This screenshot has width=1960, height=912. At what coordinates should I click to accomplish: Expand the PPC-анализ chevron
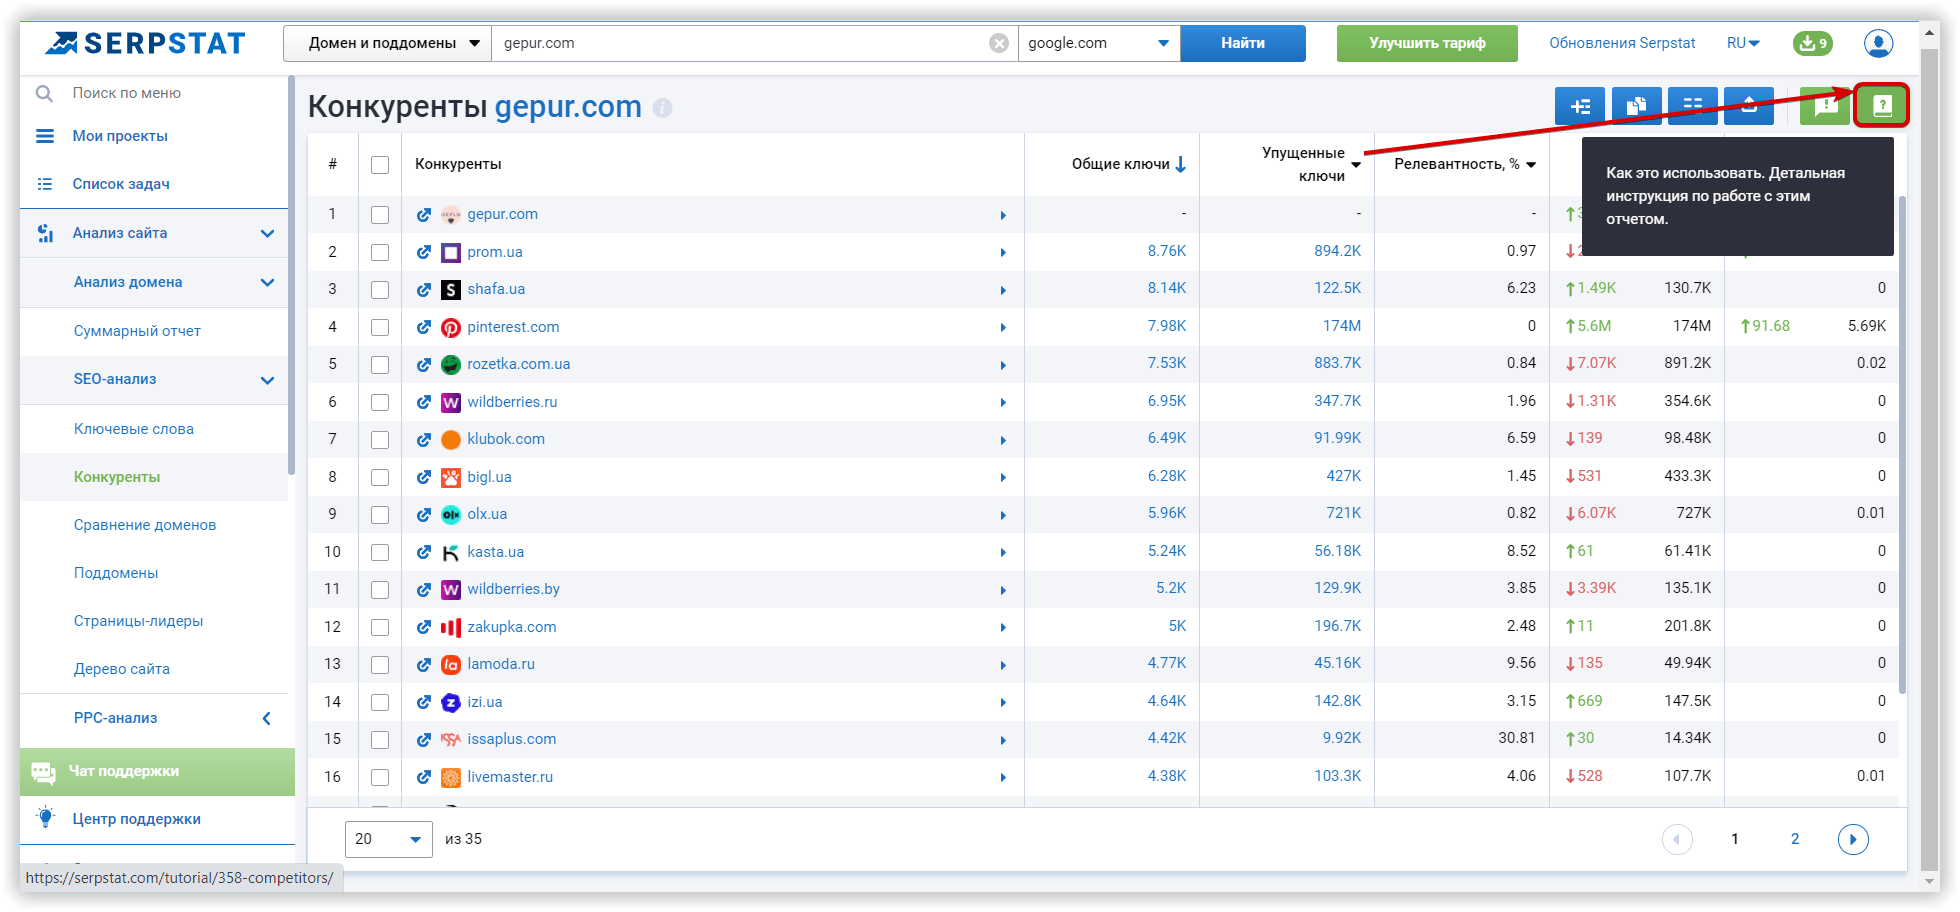(266, 718)
